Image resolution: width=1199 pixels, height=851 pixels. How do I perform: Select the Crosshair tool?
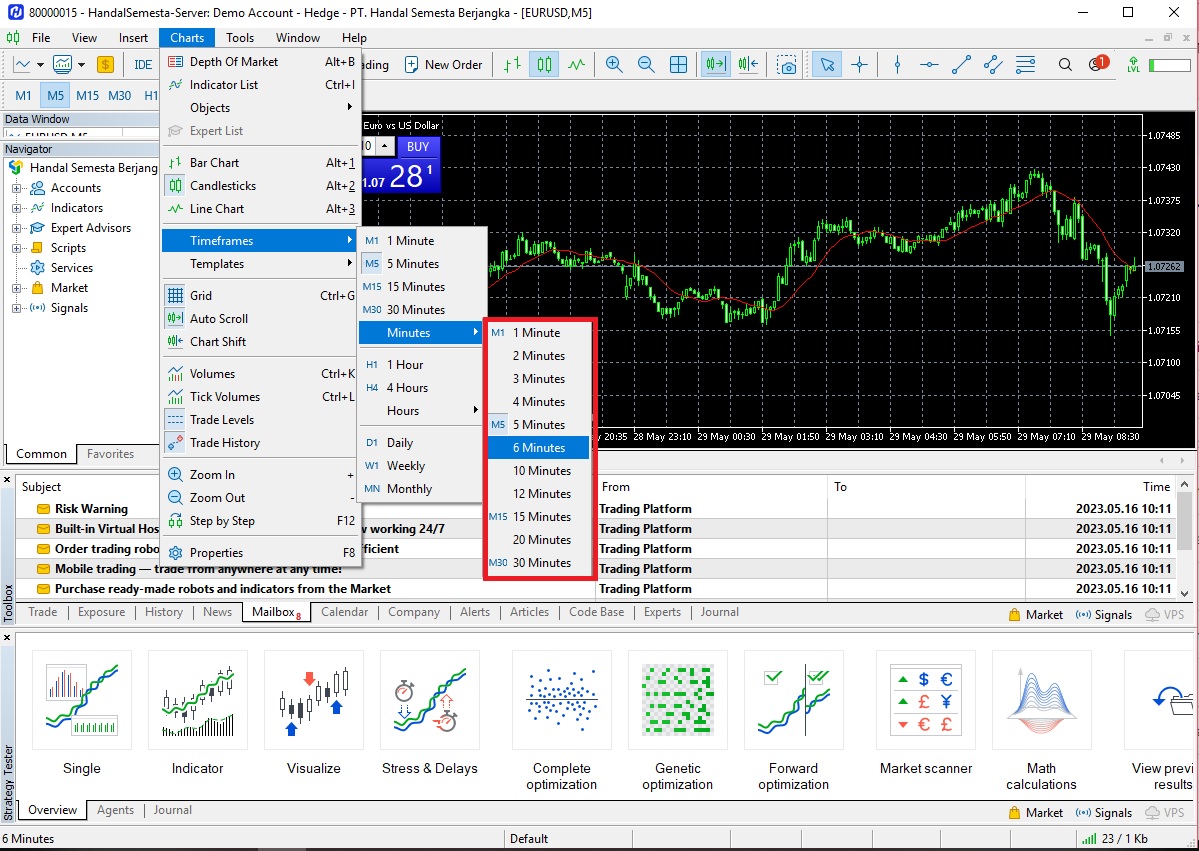pyautogui.click(x=859, y=63)
